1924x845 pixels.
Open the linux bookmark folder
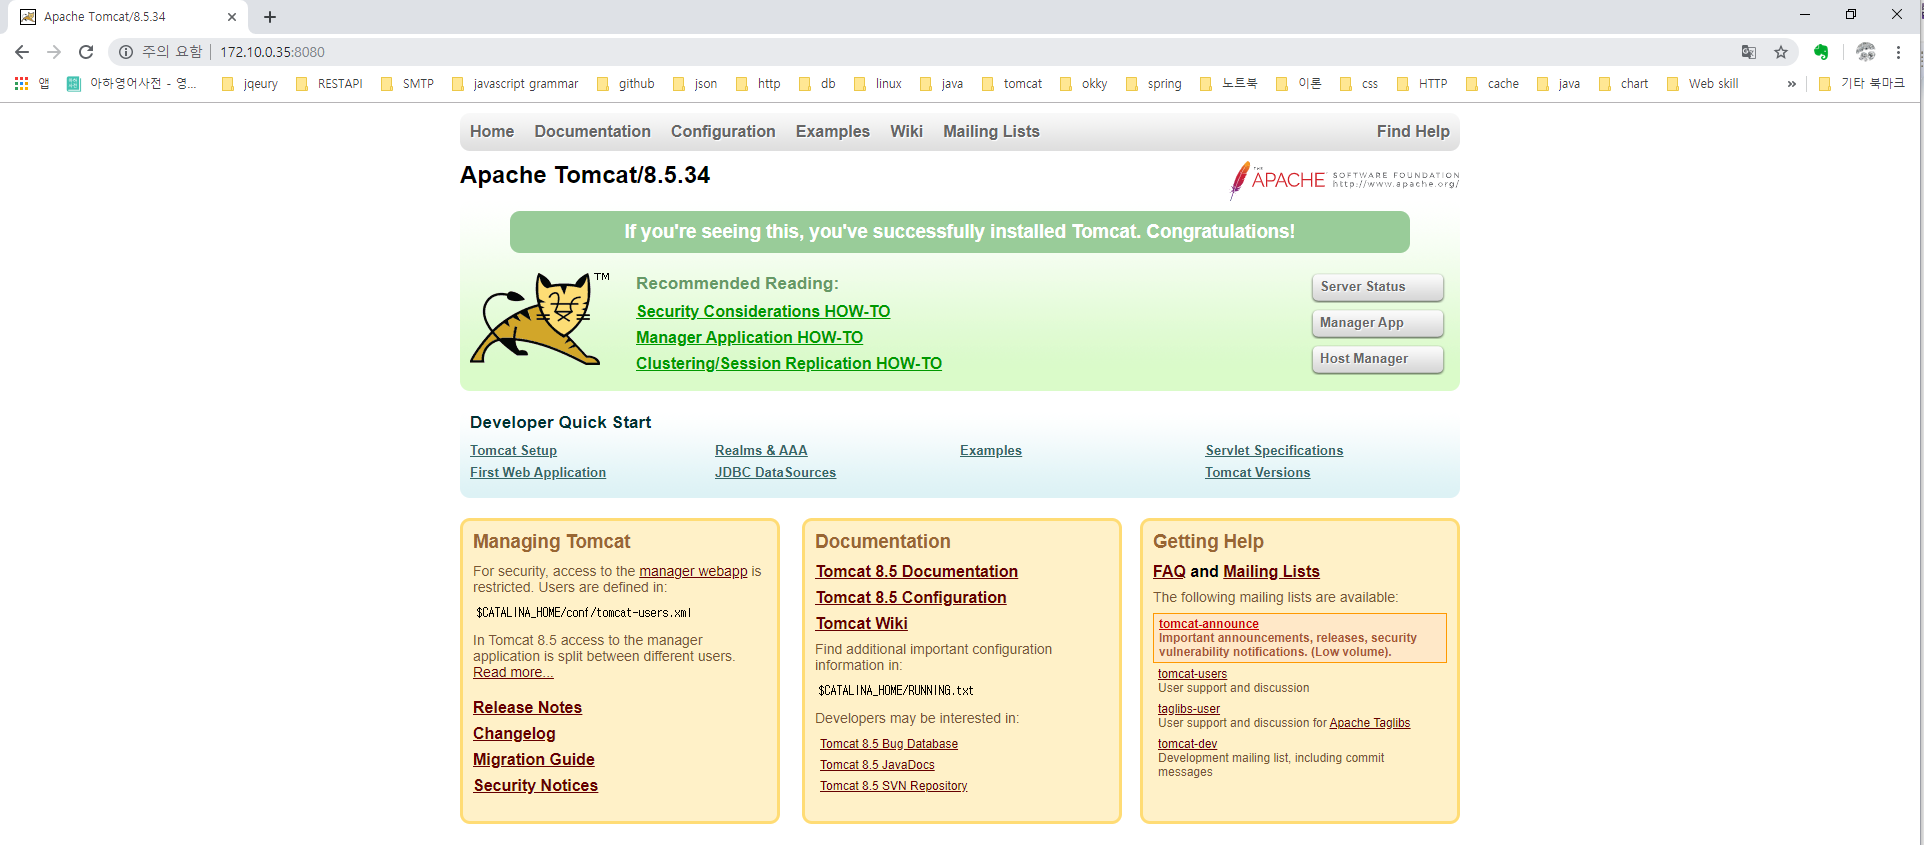click(878, 84)
